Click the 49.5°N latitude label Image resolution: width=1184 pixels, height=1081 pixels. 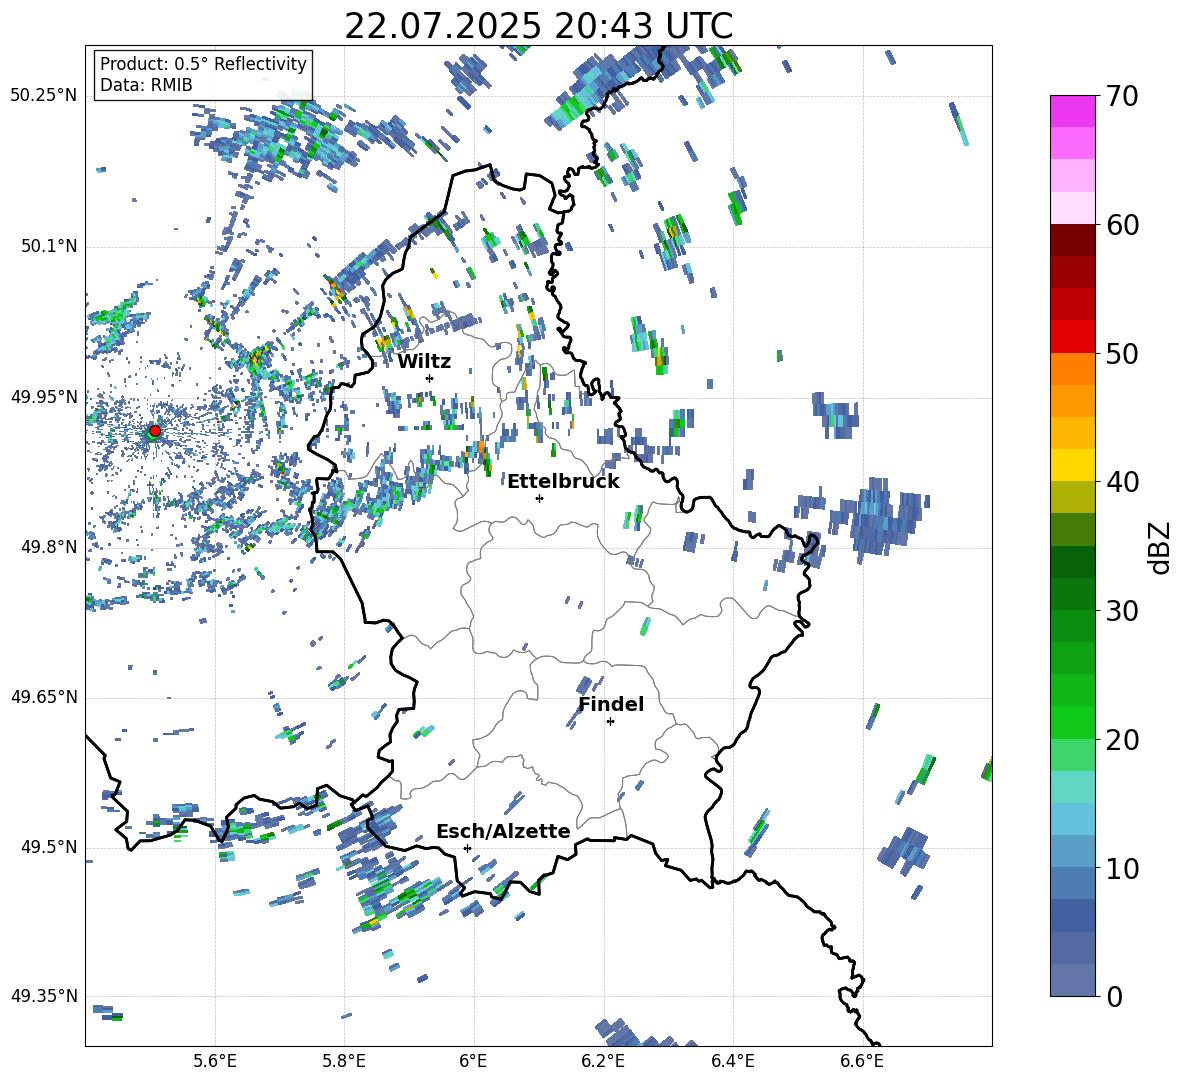tap(49, 847)
